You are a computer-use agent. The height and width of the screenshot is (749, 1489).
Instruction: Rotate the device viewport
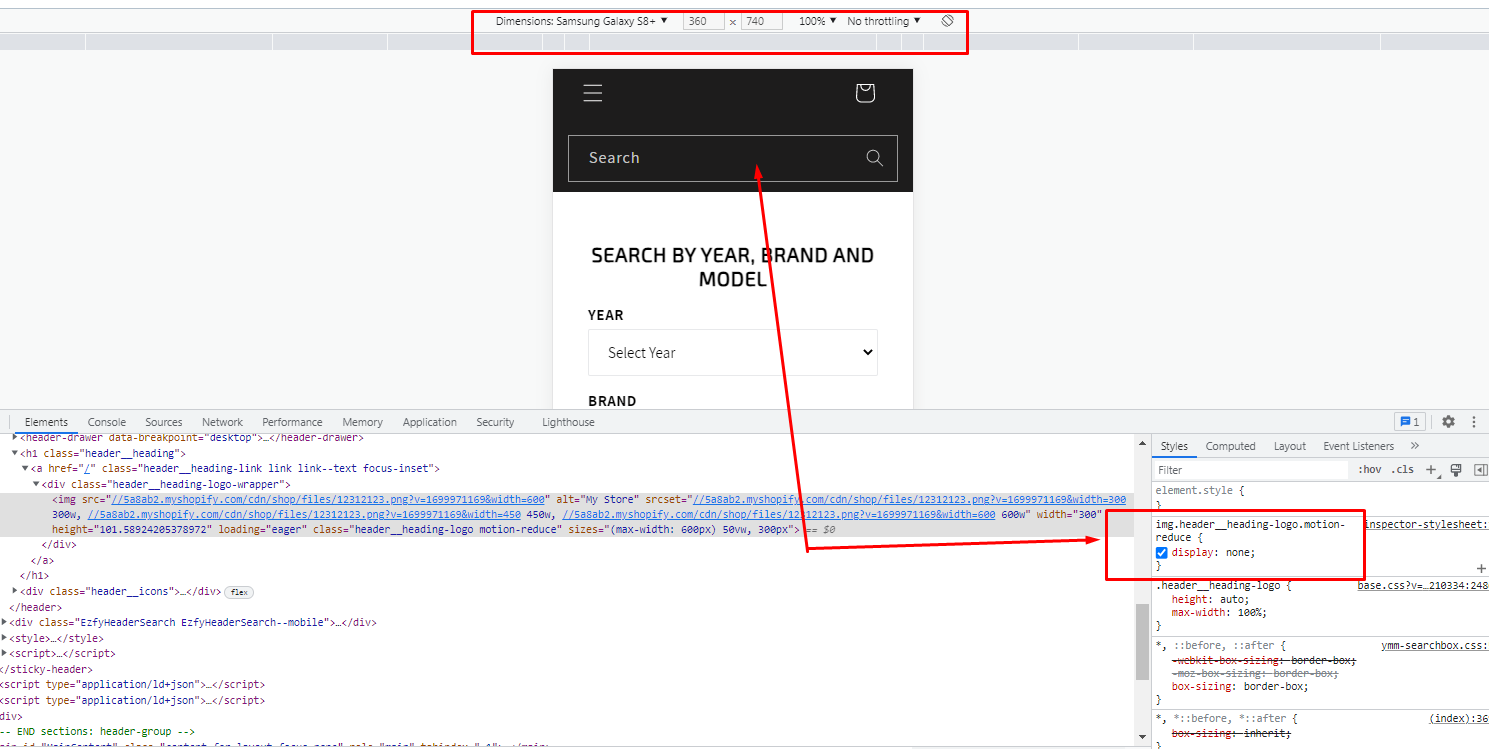tap(947, 21)
